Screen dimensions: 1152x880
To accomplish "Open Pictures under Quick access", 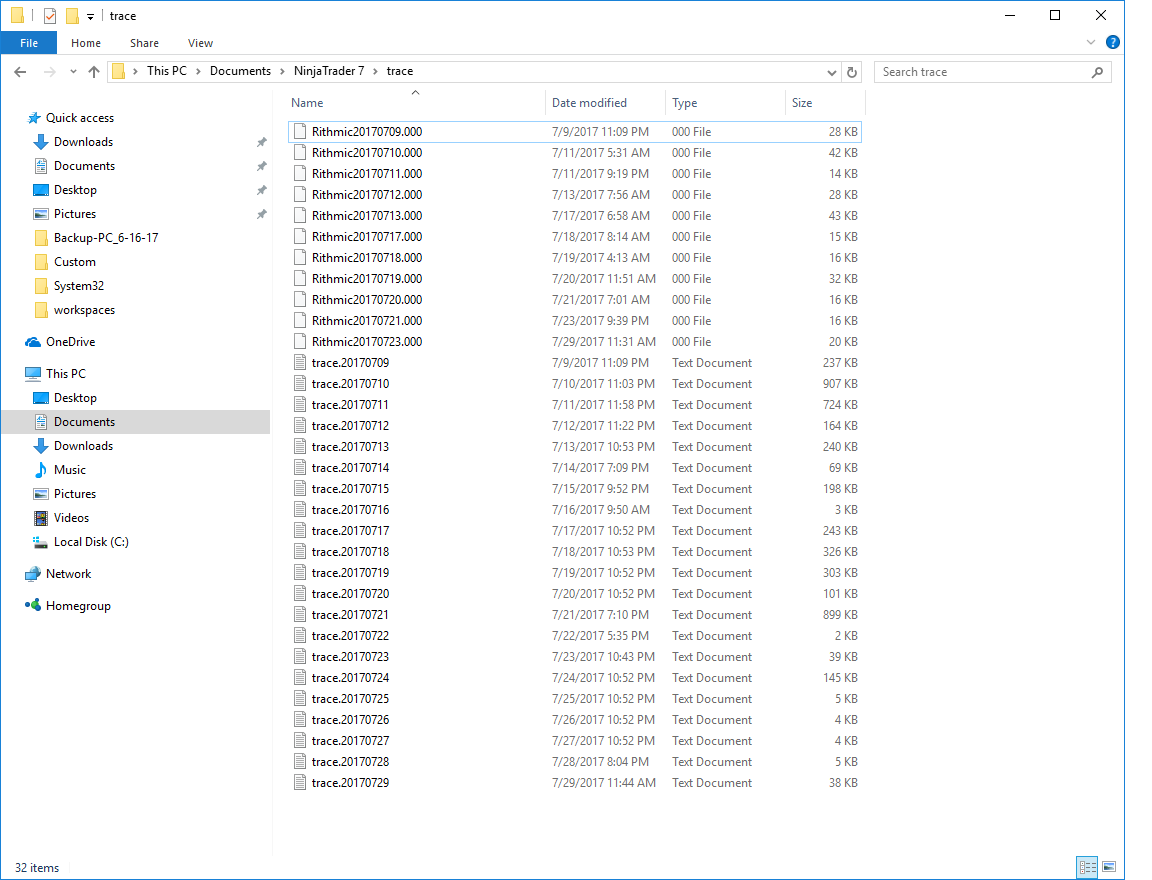I will [75, 214].
